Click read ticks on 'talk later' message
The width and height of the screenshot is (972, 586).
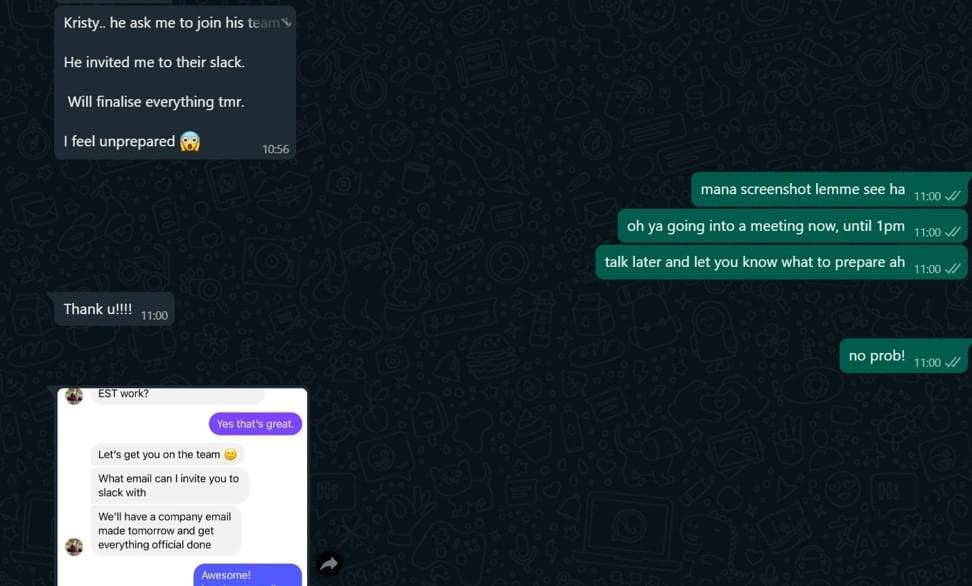(953, 269)
